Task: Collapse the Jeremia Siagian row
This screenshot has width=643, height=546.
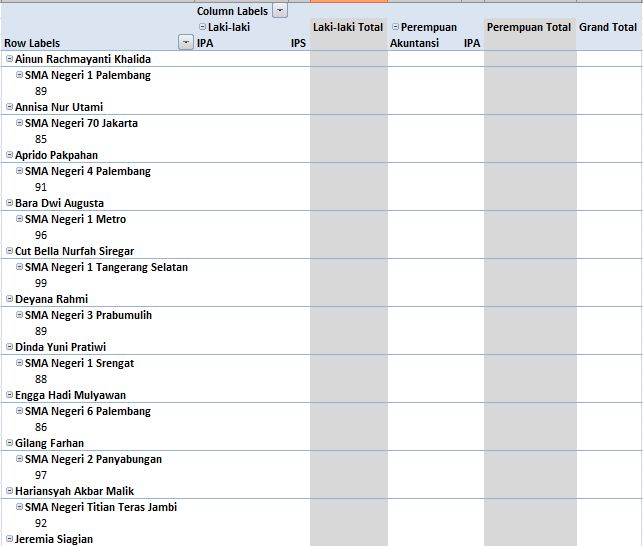Action: point(9,539)
